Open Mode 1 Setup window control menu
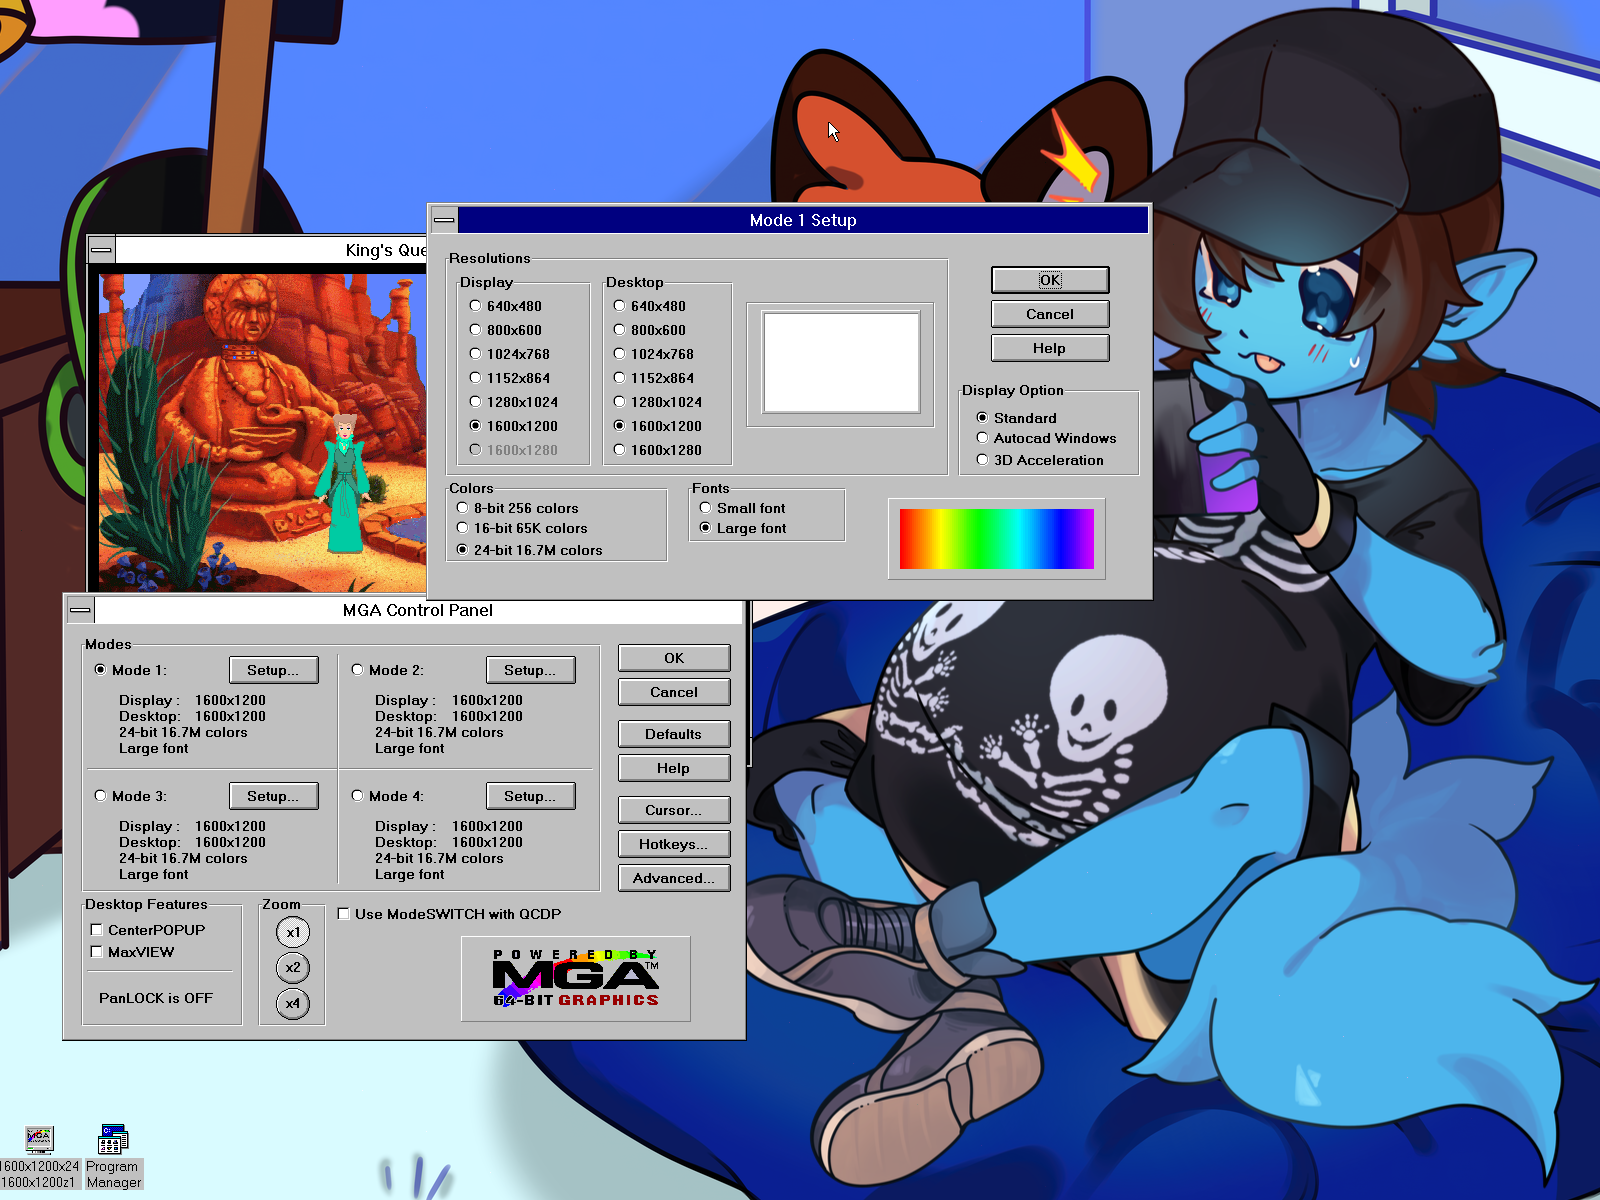 pyautogui.click(x=444, y=220)
